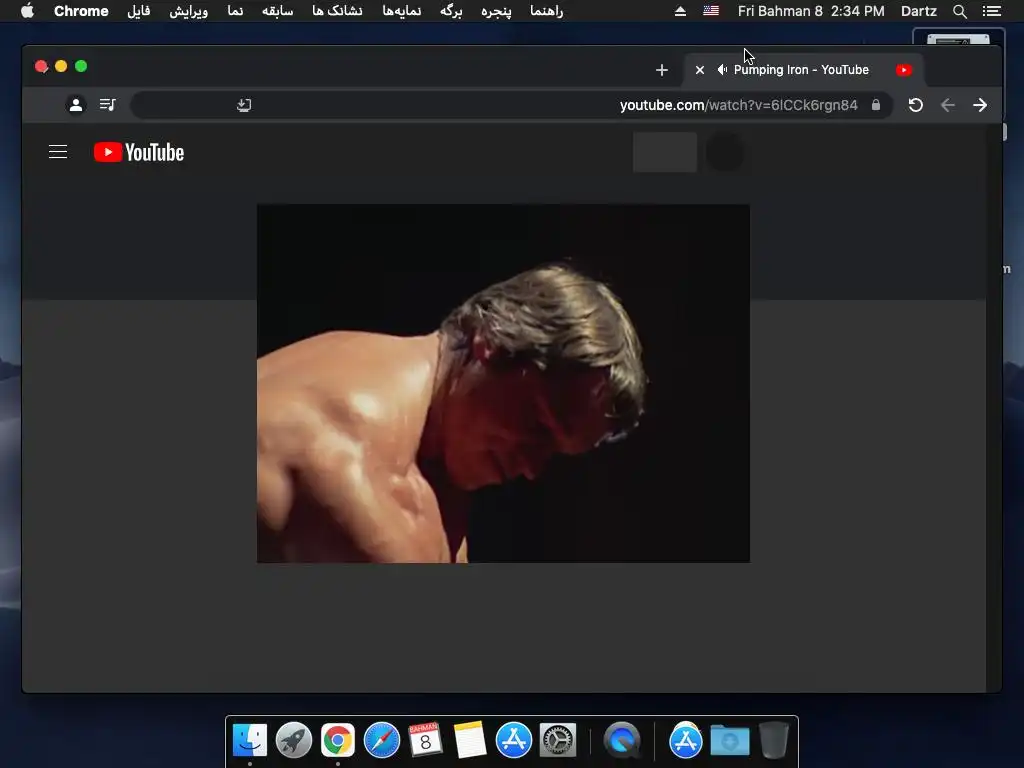Screen dimensions: 1024x768
Task: Click the YouTube favicon on the tab
Action: click(x=904, y=70)
